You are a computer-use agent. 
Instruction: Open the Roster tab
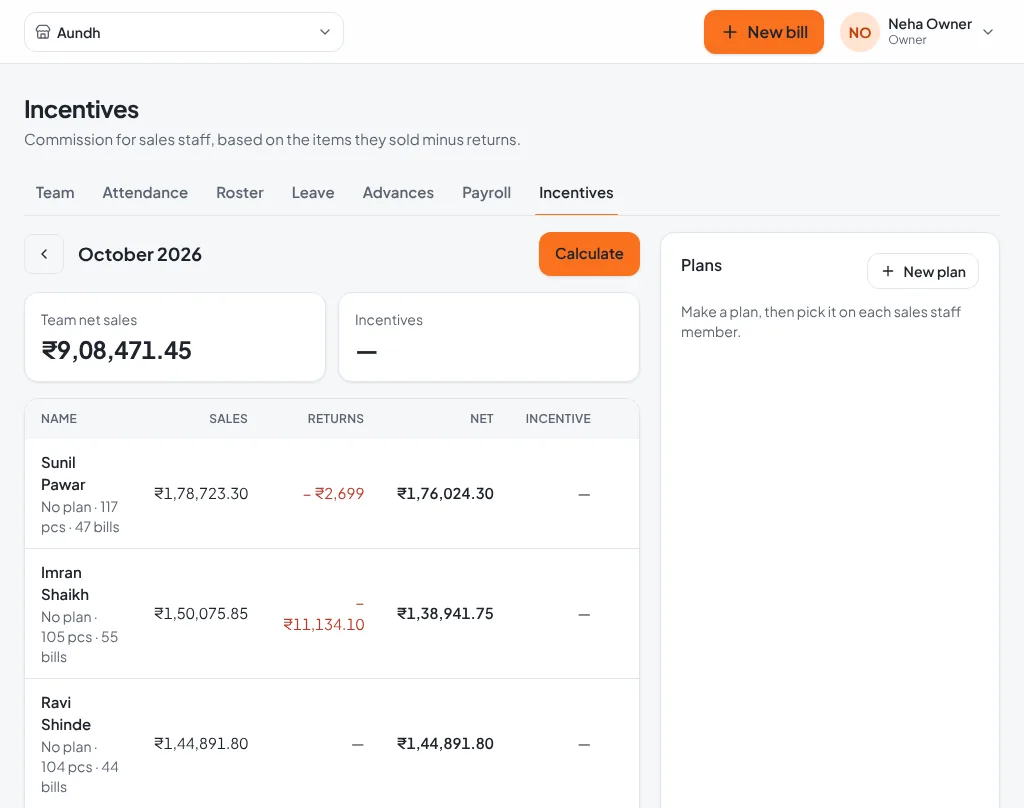click(240, 193)
